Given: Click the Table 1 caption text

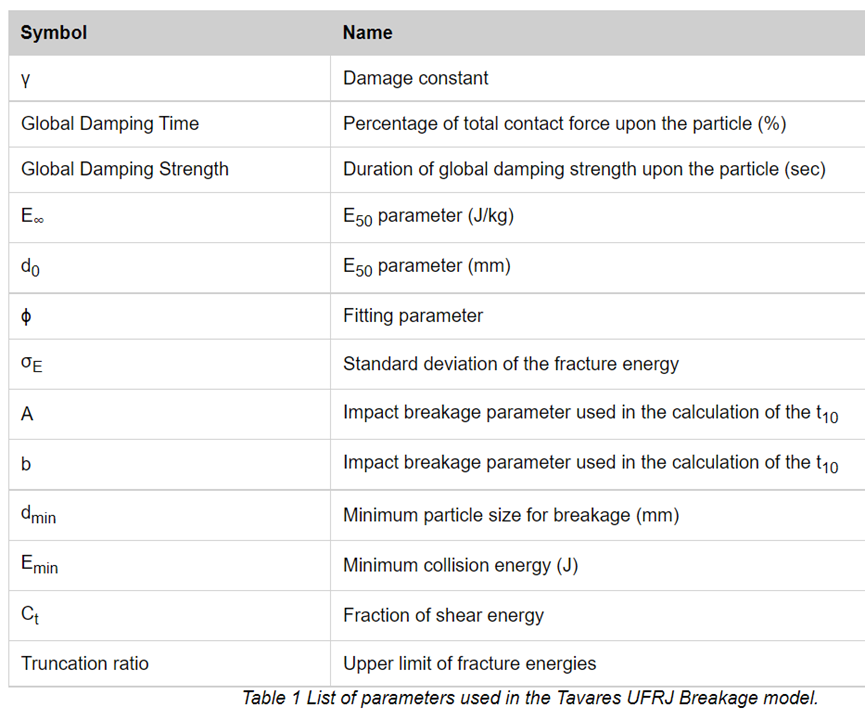Looking at the screenshot, I should pos(530,698).
